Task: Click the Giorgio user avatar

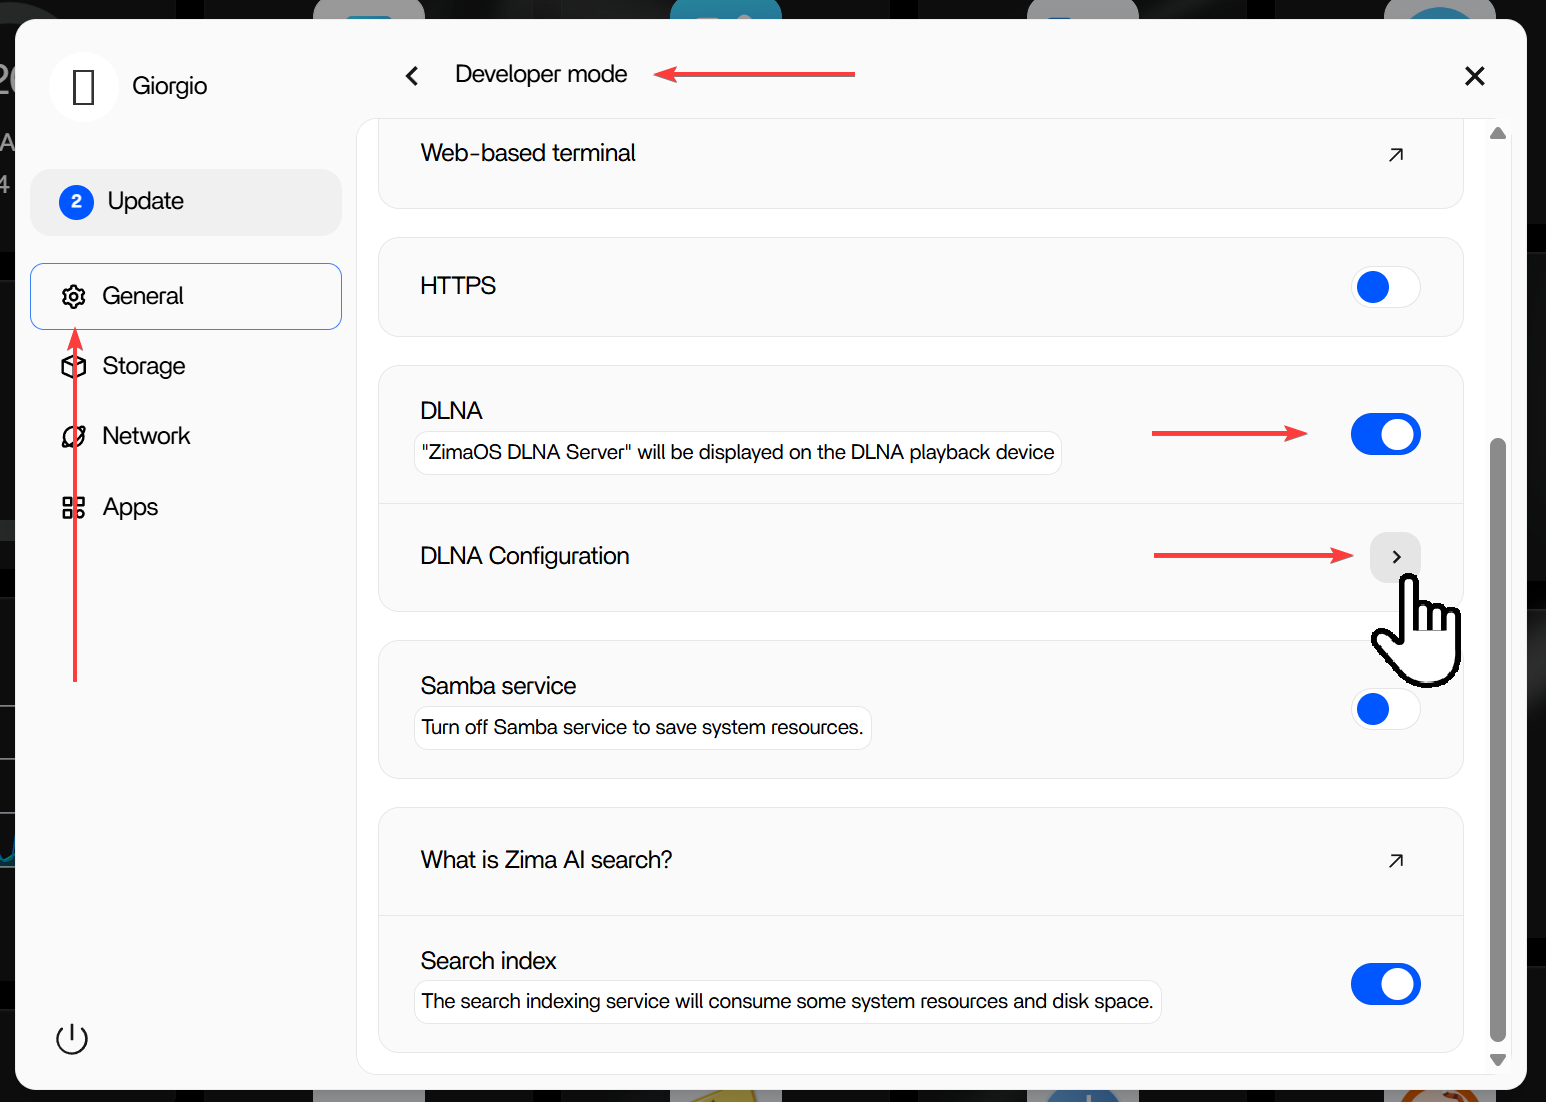Action: tap(84, 87)
